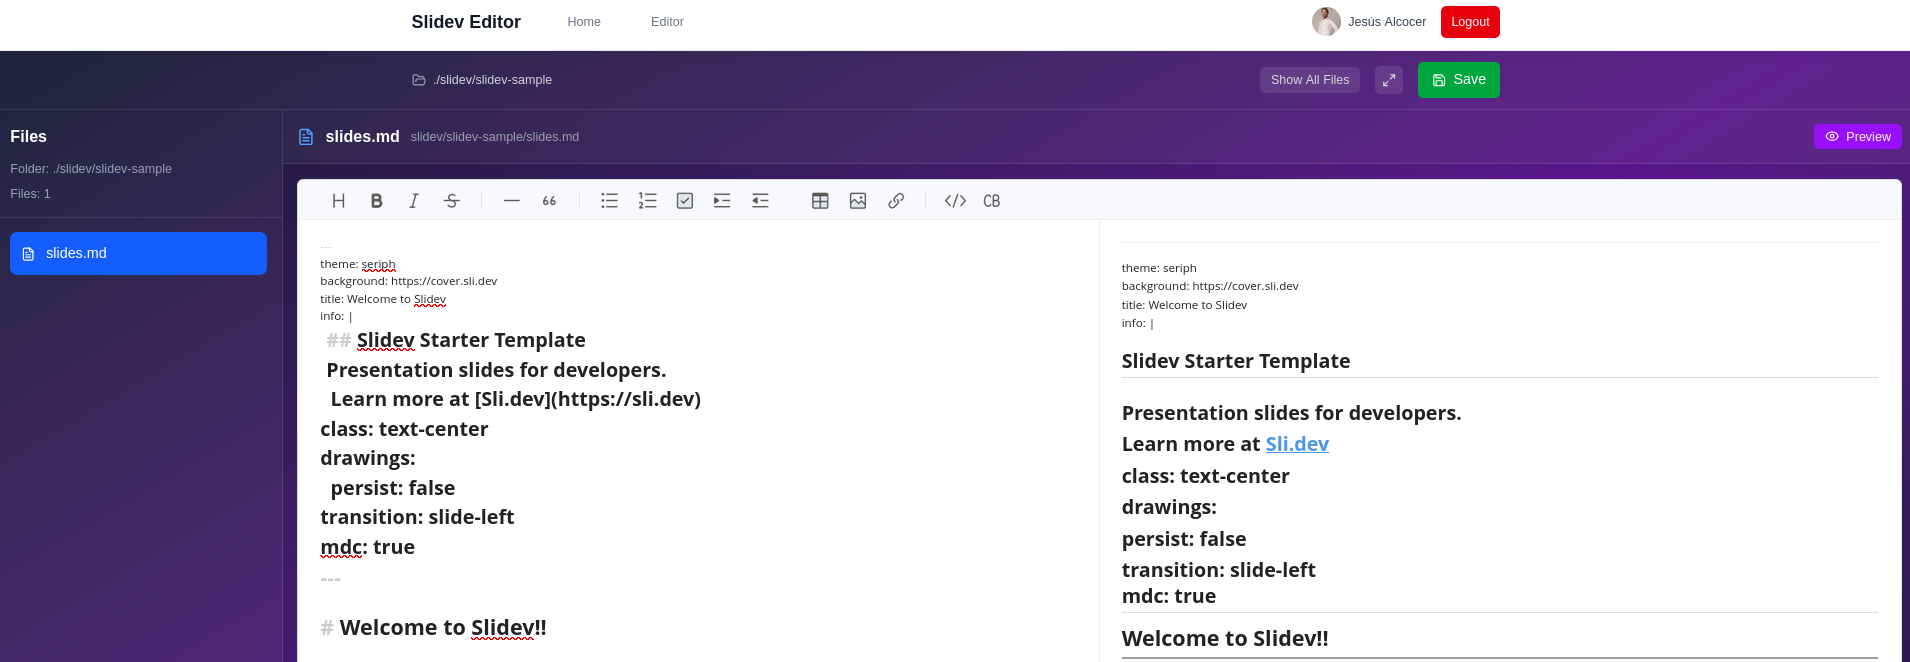Apply italic formatting
The image size is (1910, 662).
tap(414, 201)
